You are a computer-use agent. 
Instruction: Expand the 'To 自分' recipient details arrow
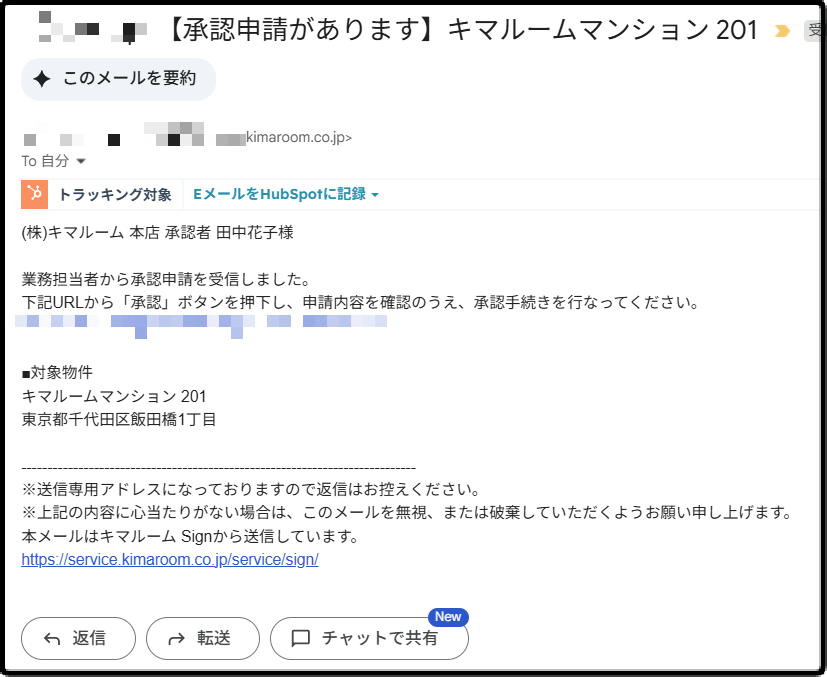point(81,161)
